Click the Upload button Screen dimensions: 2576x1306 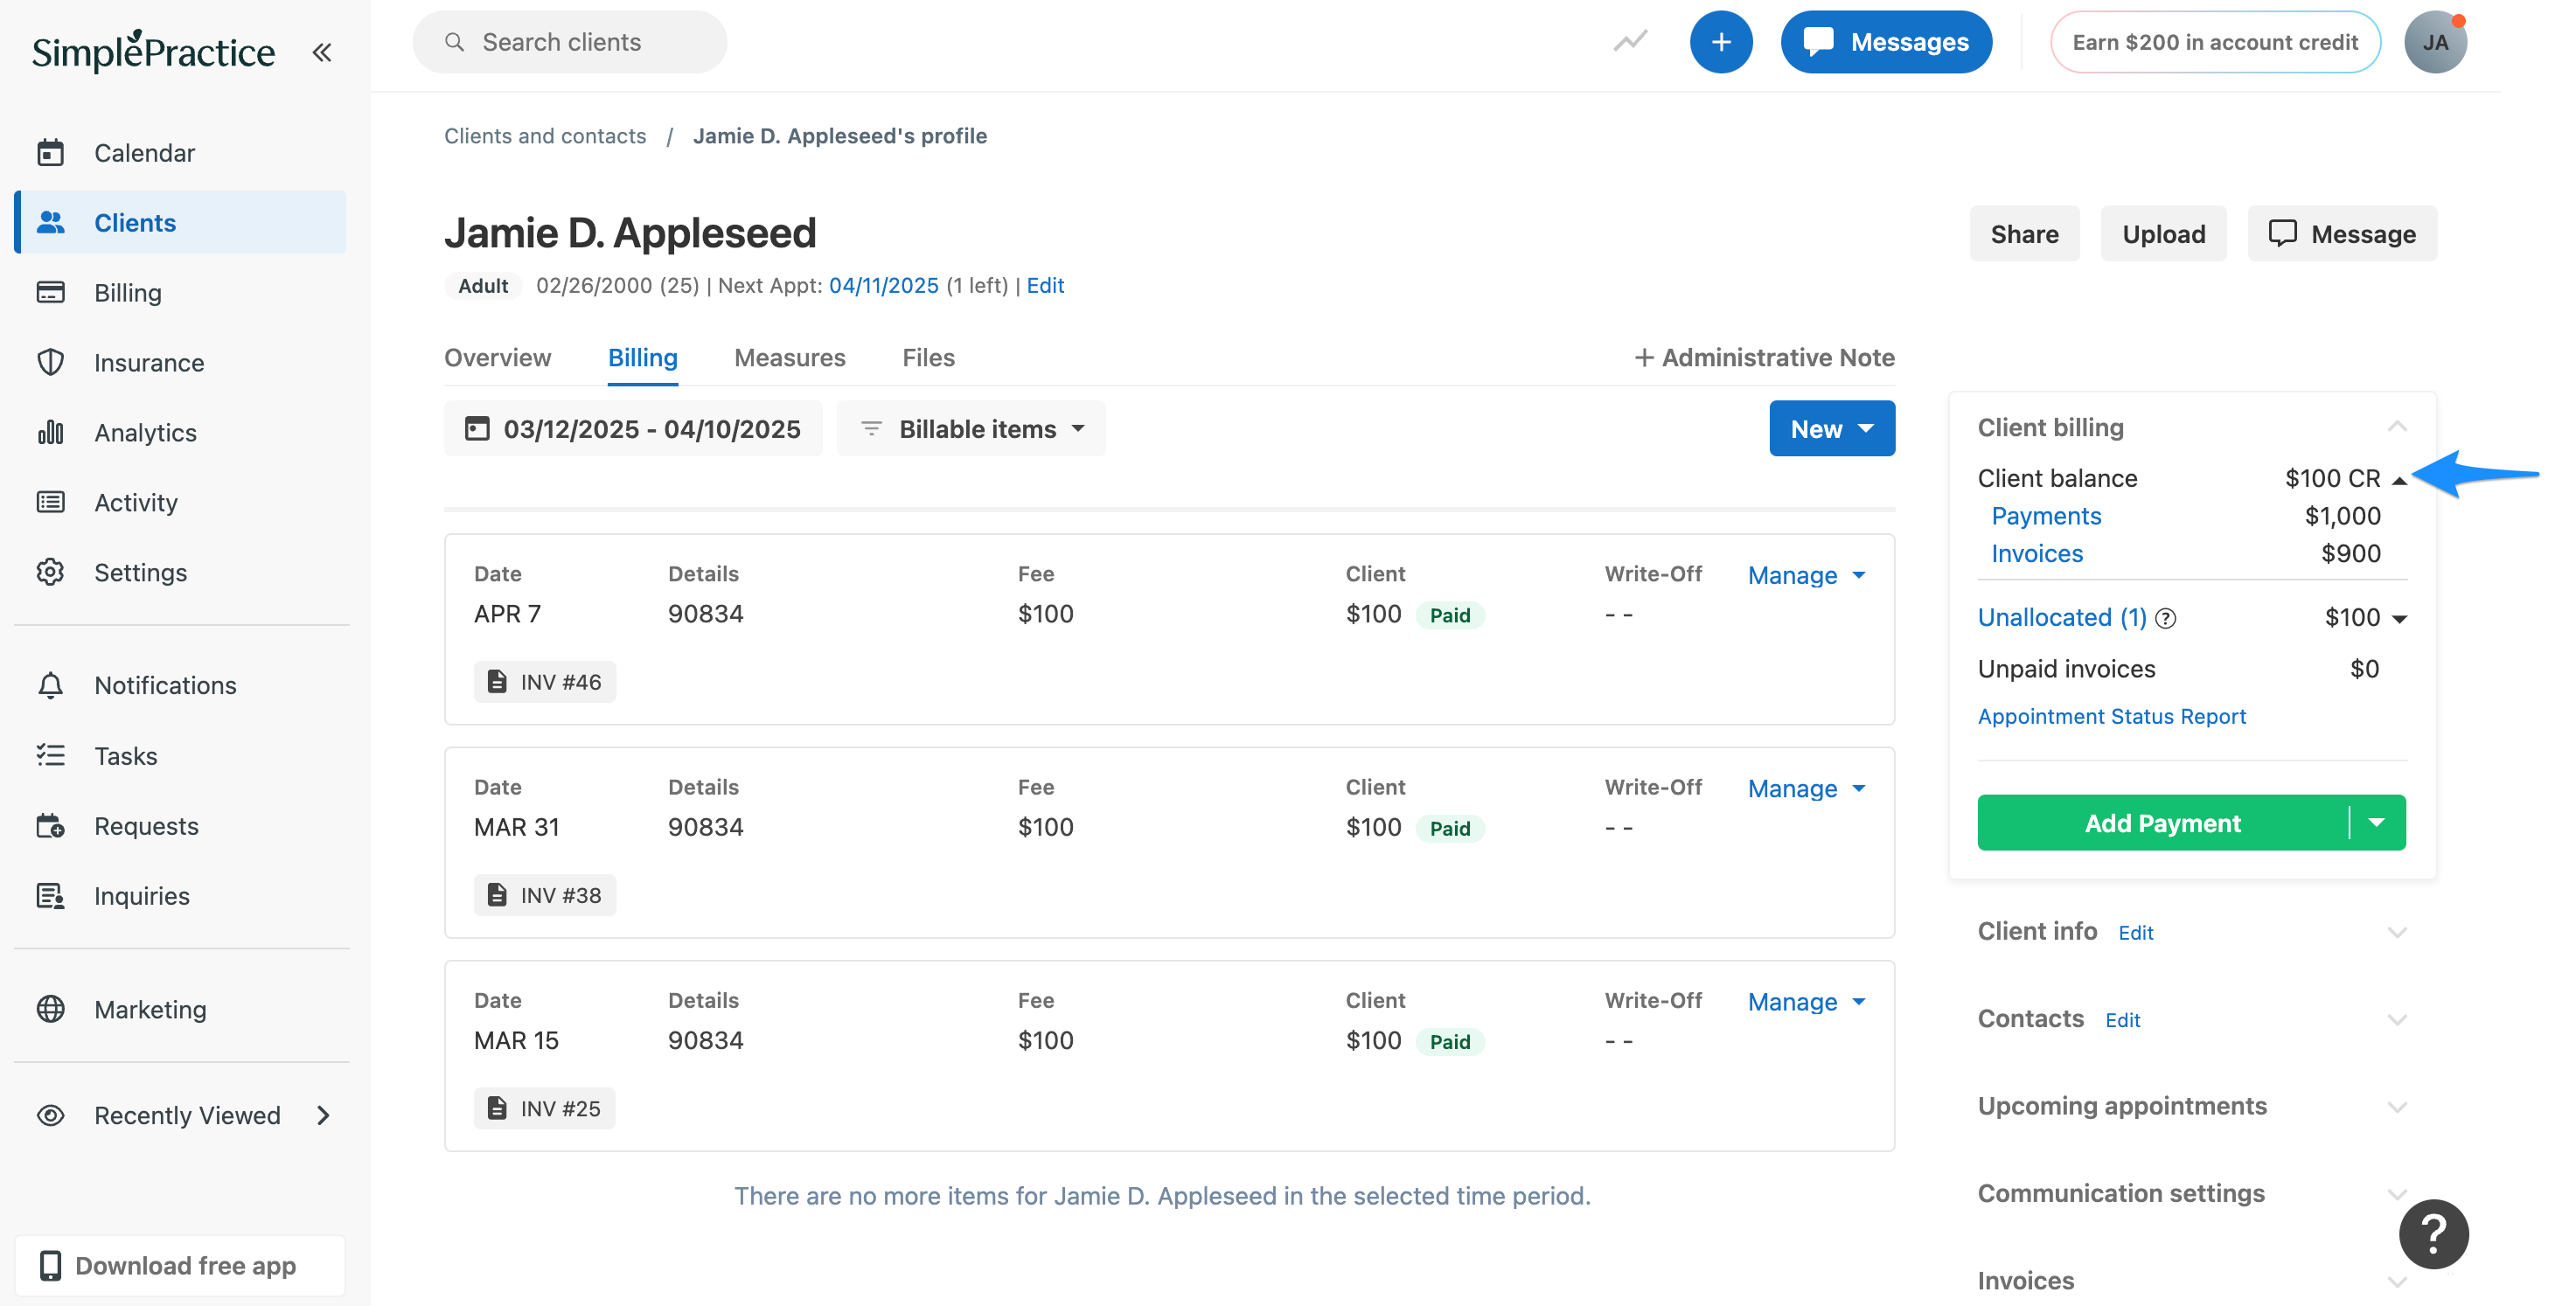[x=2163, y=234]
